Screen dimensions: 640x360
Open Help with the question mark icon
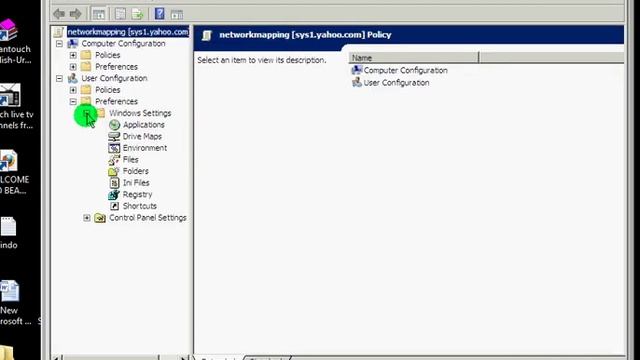[x=160, y=14]
